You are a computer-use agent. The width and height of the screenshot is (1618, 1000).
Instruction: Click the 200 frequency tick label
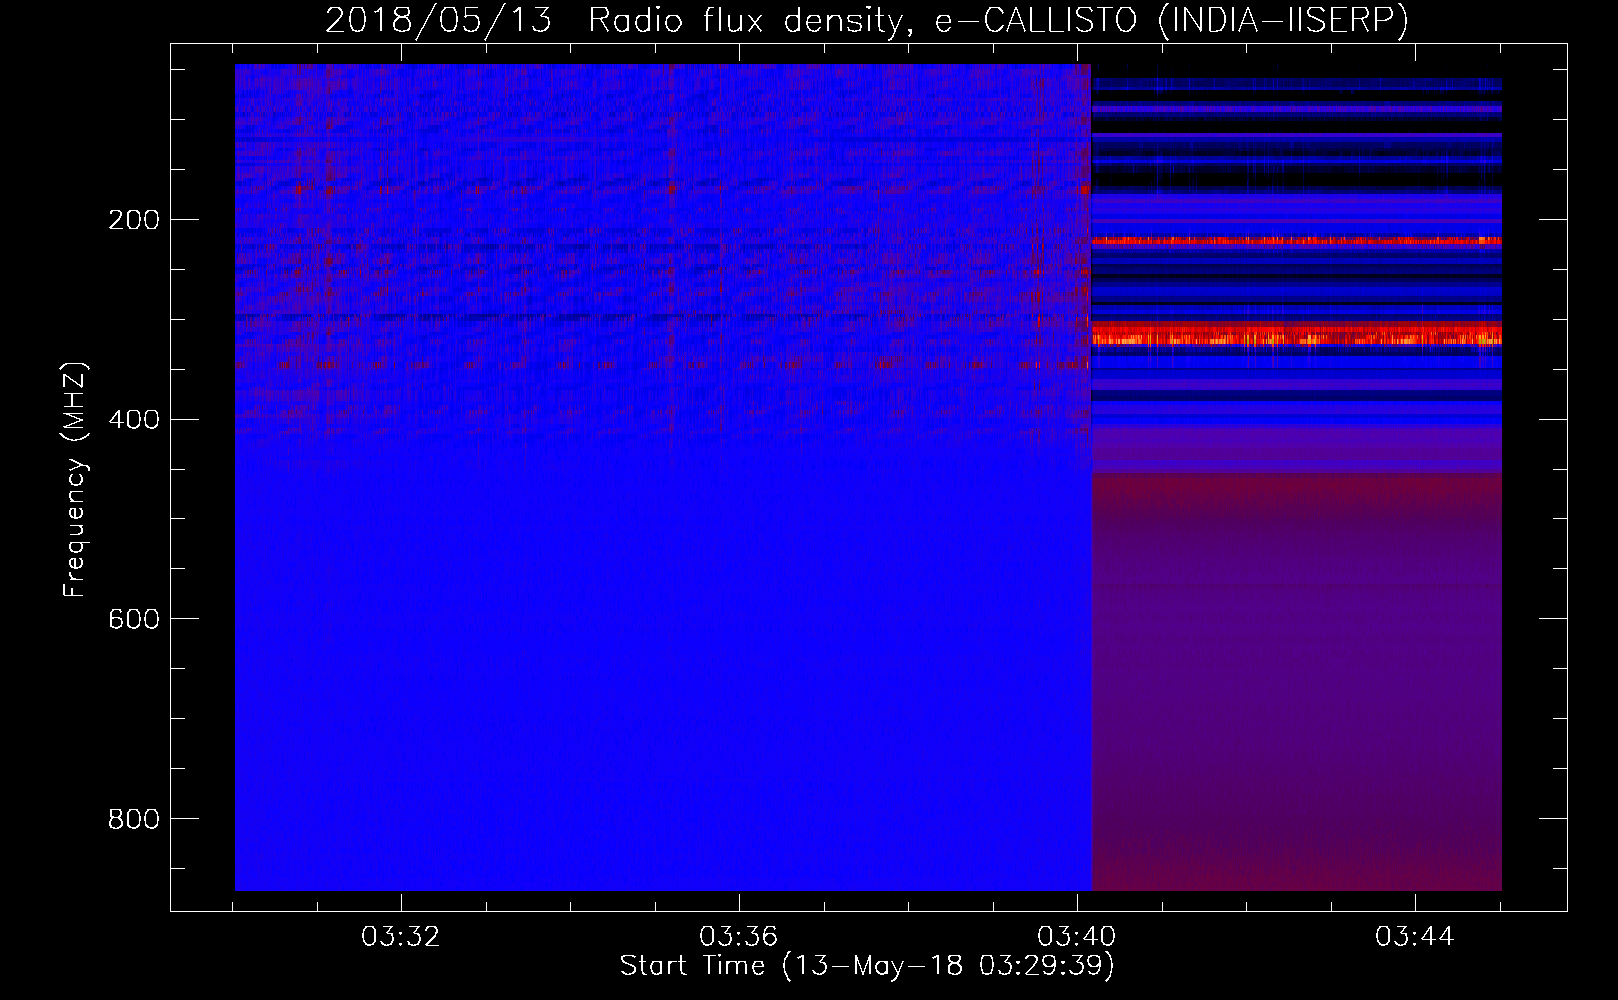[x=134, y=220]
